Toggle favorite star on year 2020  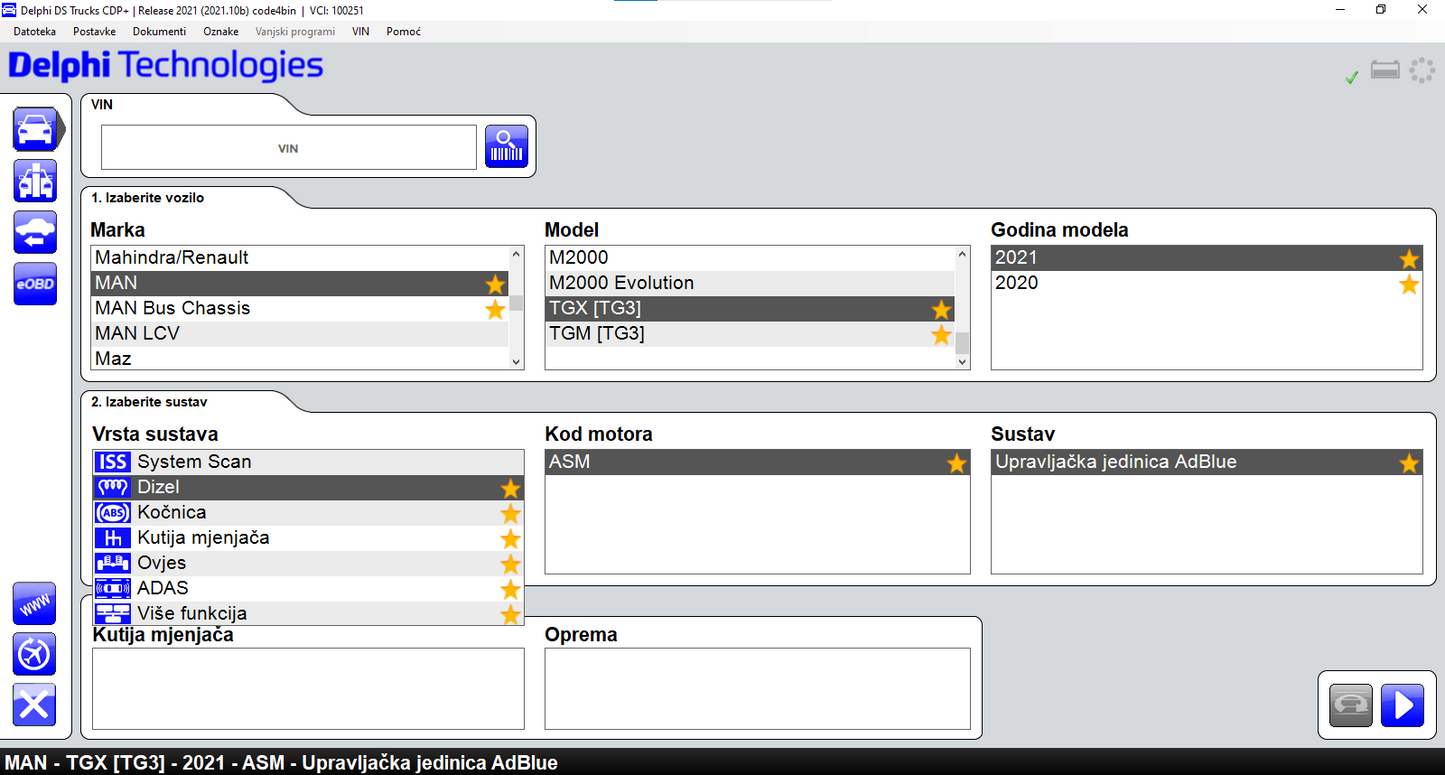pos(1408,284)
